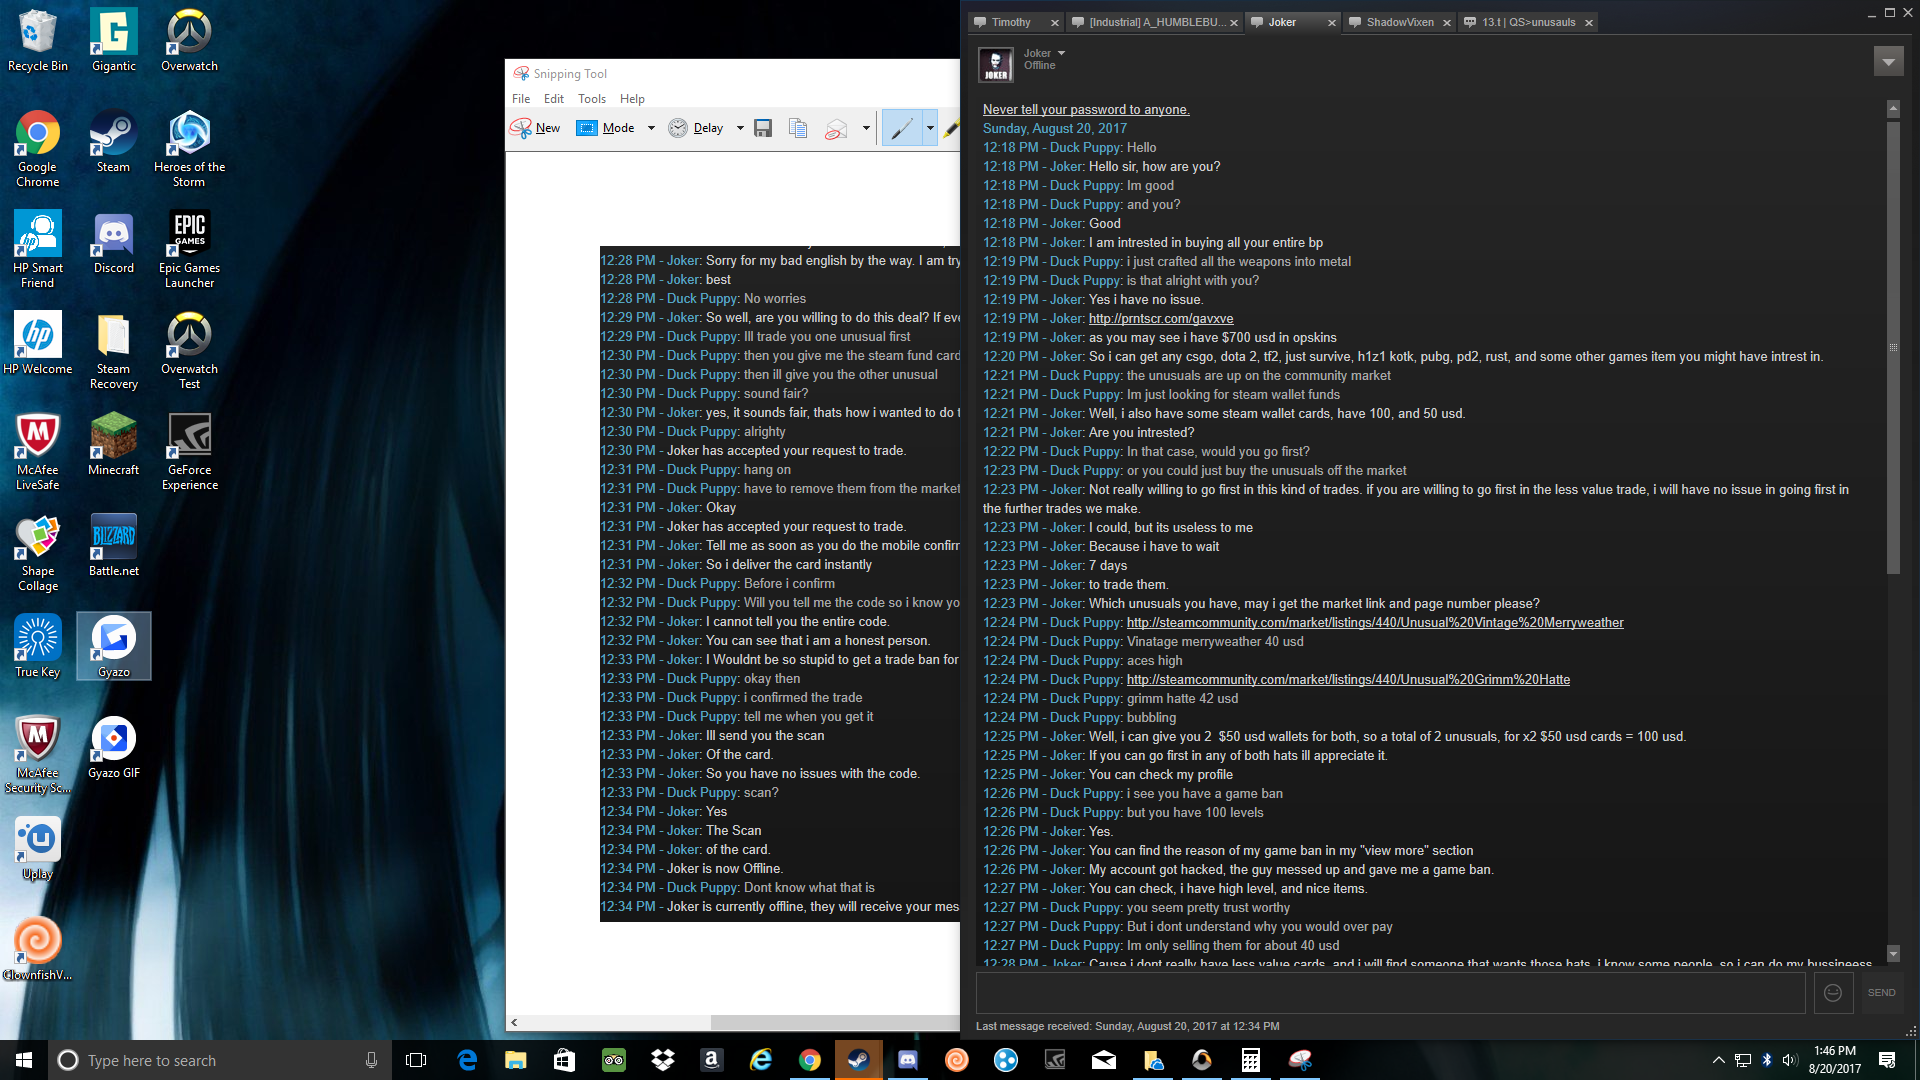
Task: Click the chat message input field
Action: coord(1390,992)
